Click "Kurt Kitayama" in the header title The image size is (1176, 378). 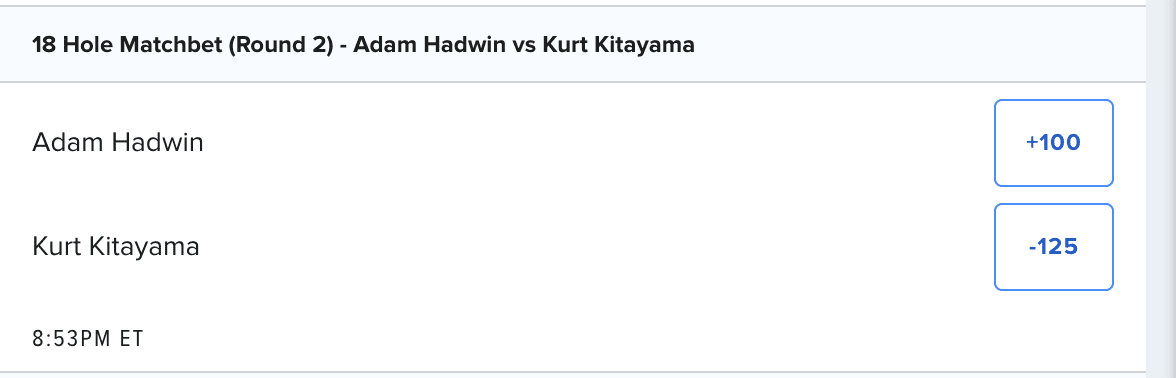pos(618,45)
